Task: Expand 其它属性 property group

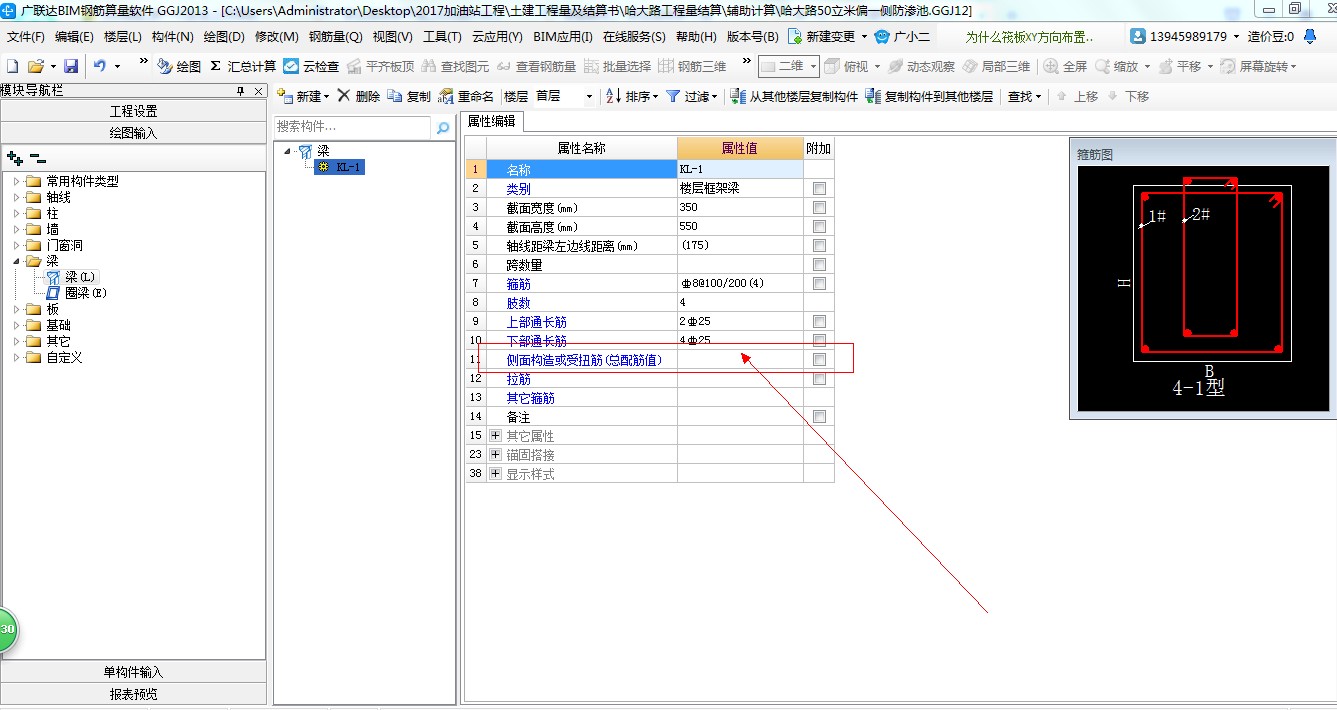Action: pos(495,435)
